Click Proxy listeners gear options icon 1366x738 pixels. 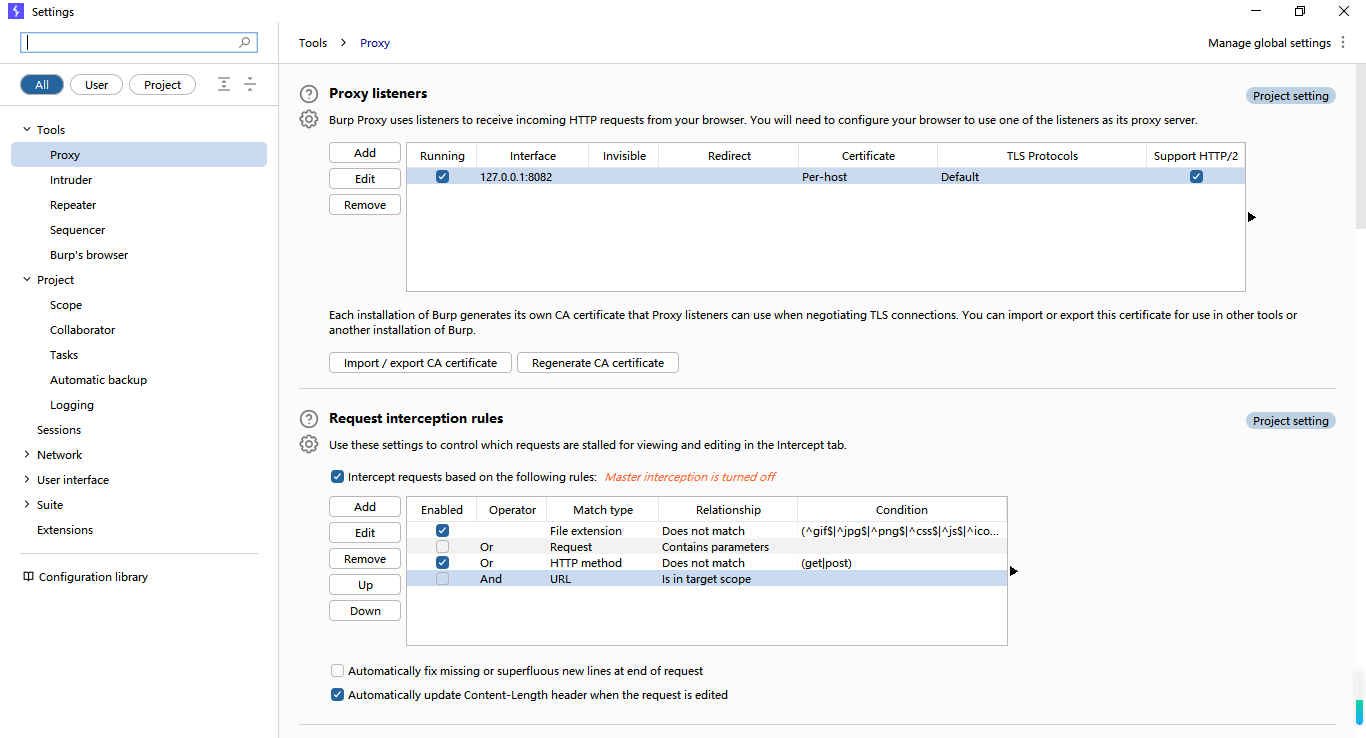click(309, 119)
